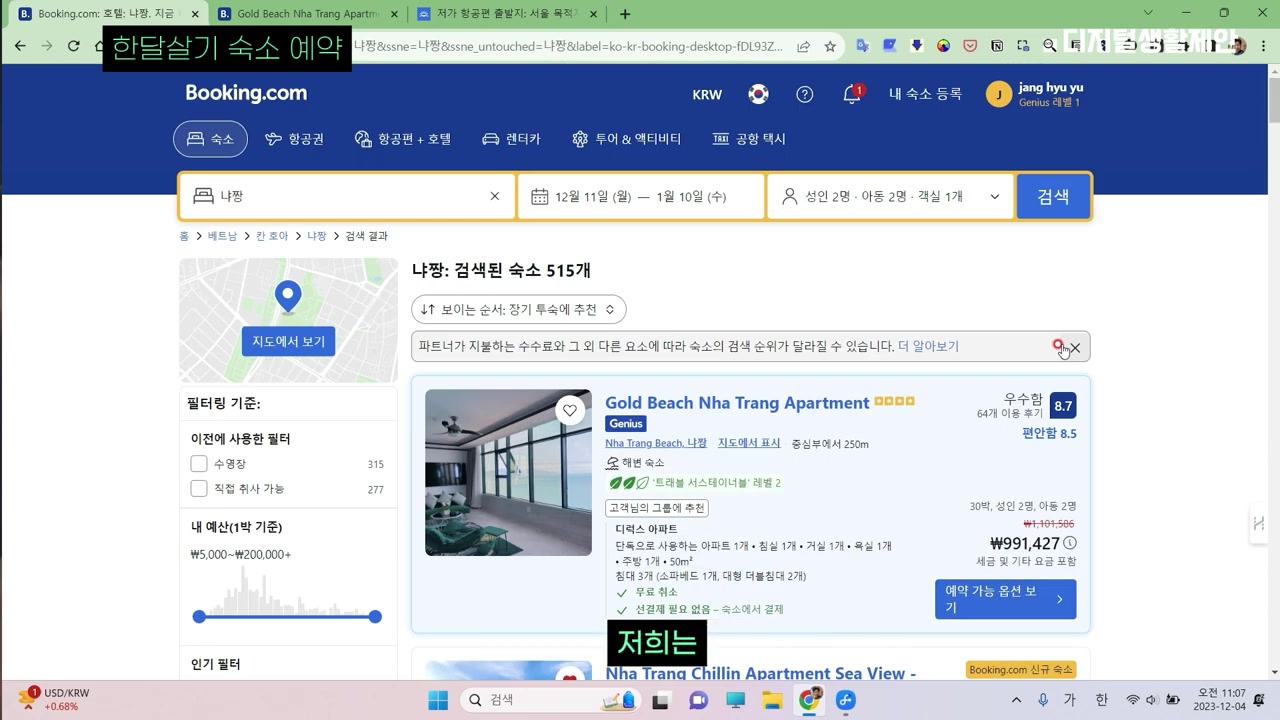
Task: Open the Chrome three-dot menu
Action: pos(1262,46)
